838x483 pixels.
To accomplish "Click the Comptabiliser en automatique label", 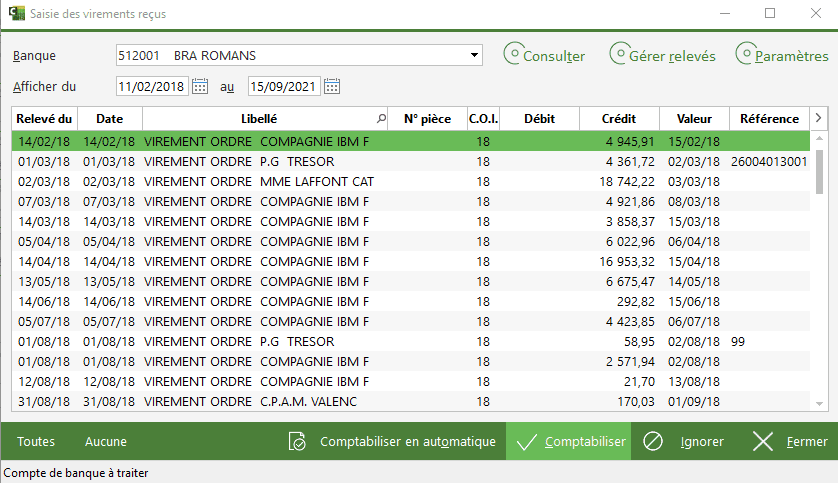I will 408,441.
